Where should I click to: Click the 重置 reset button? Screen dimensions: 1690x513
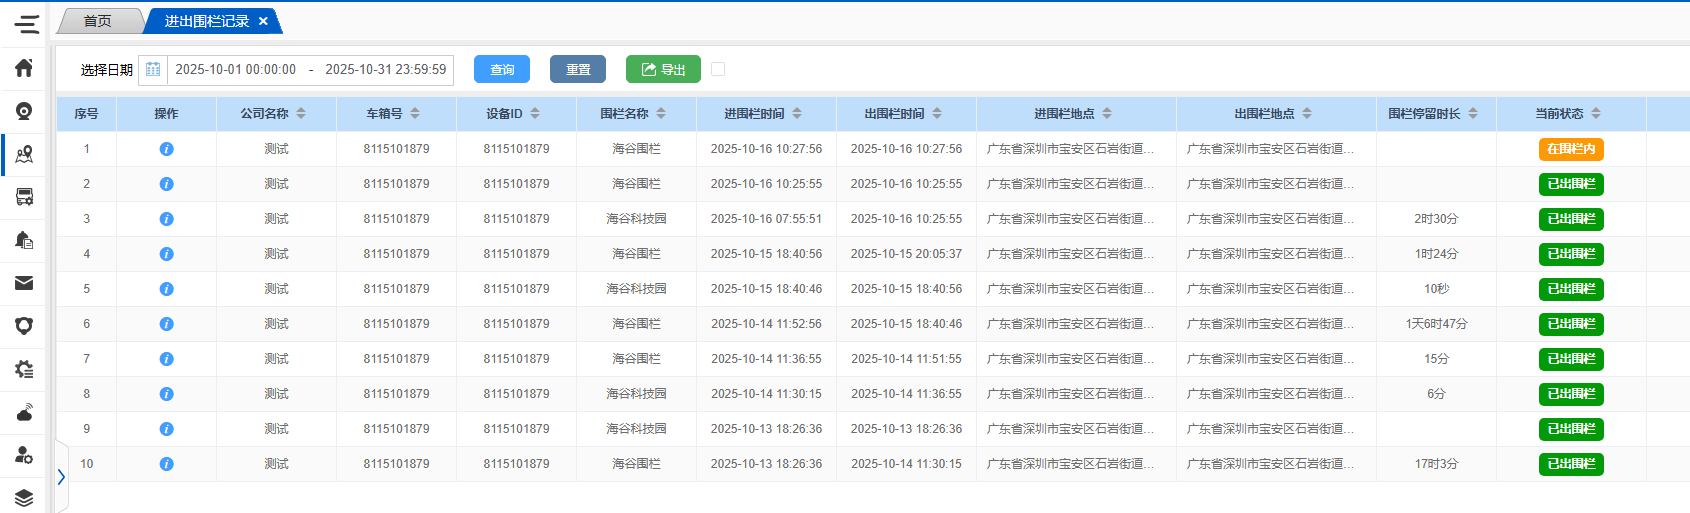pyautogui.click(x=578, y=69)
